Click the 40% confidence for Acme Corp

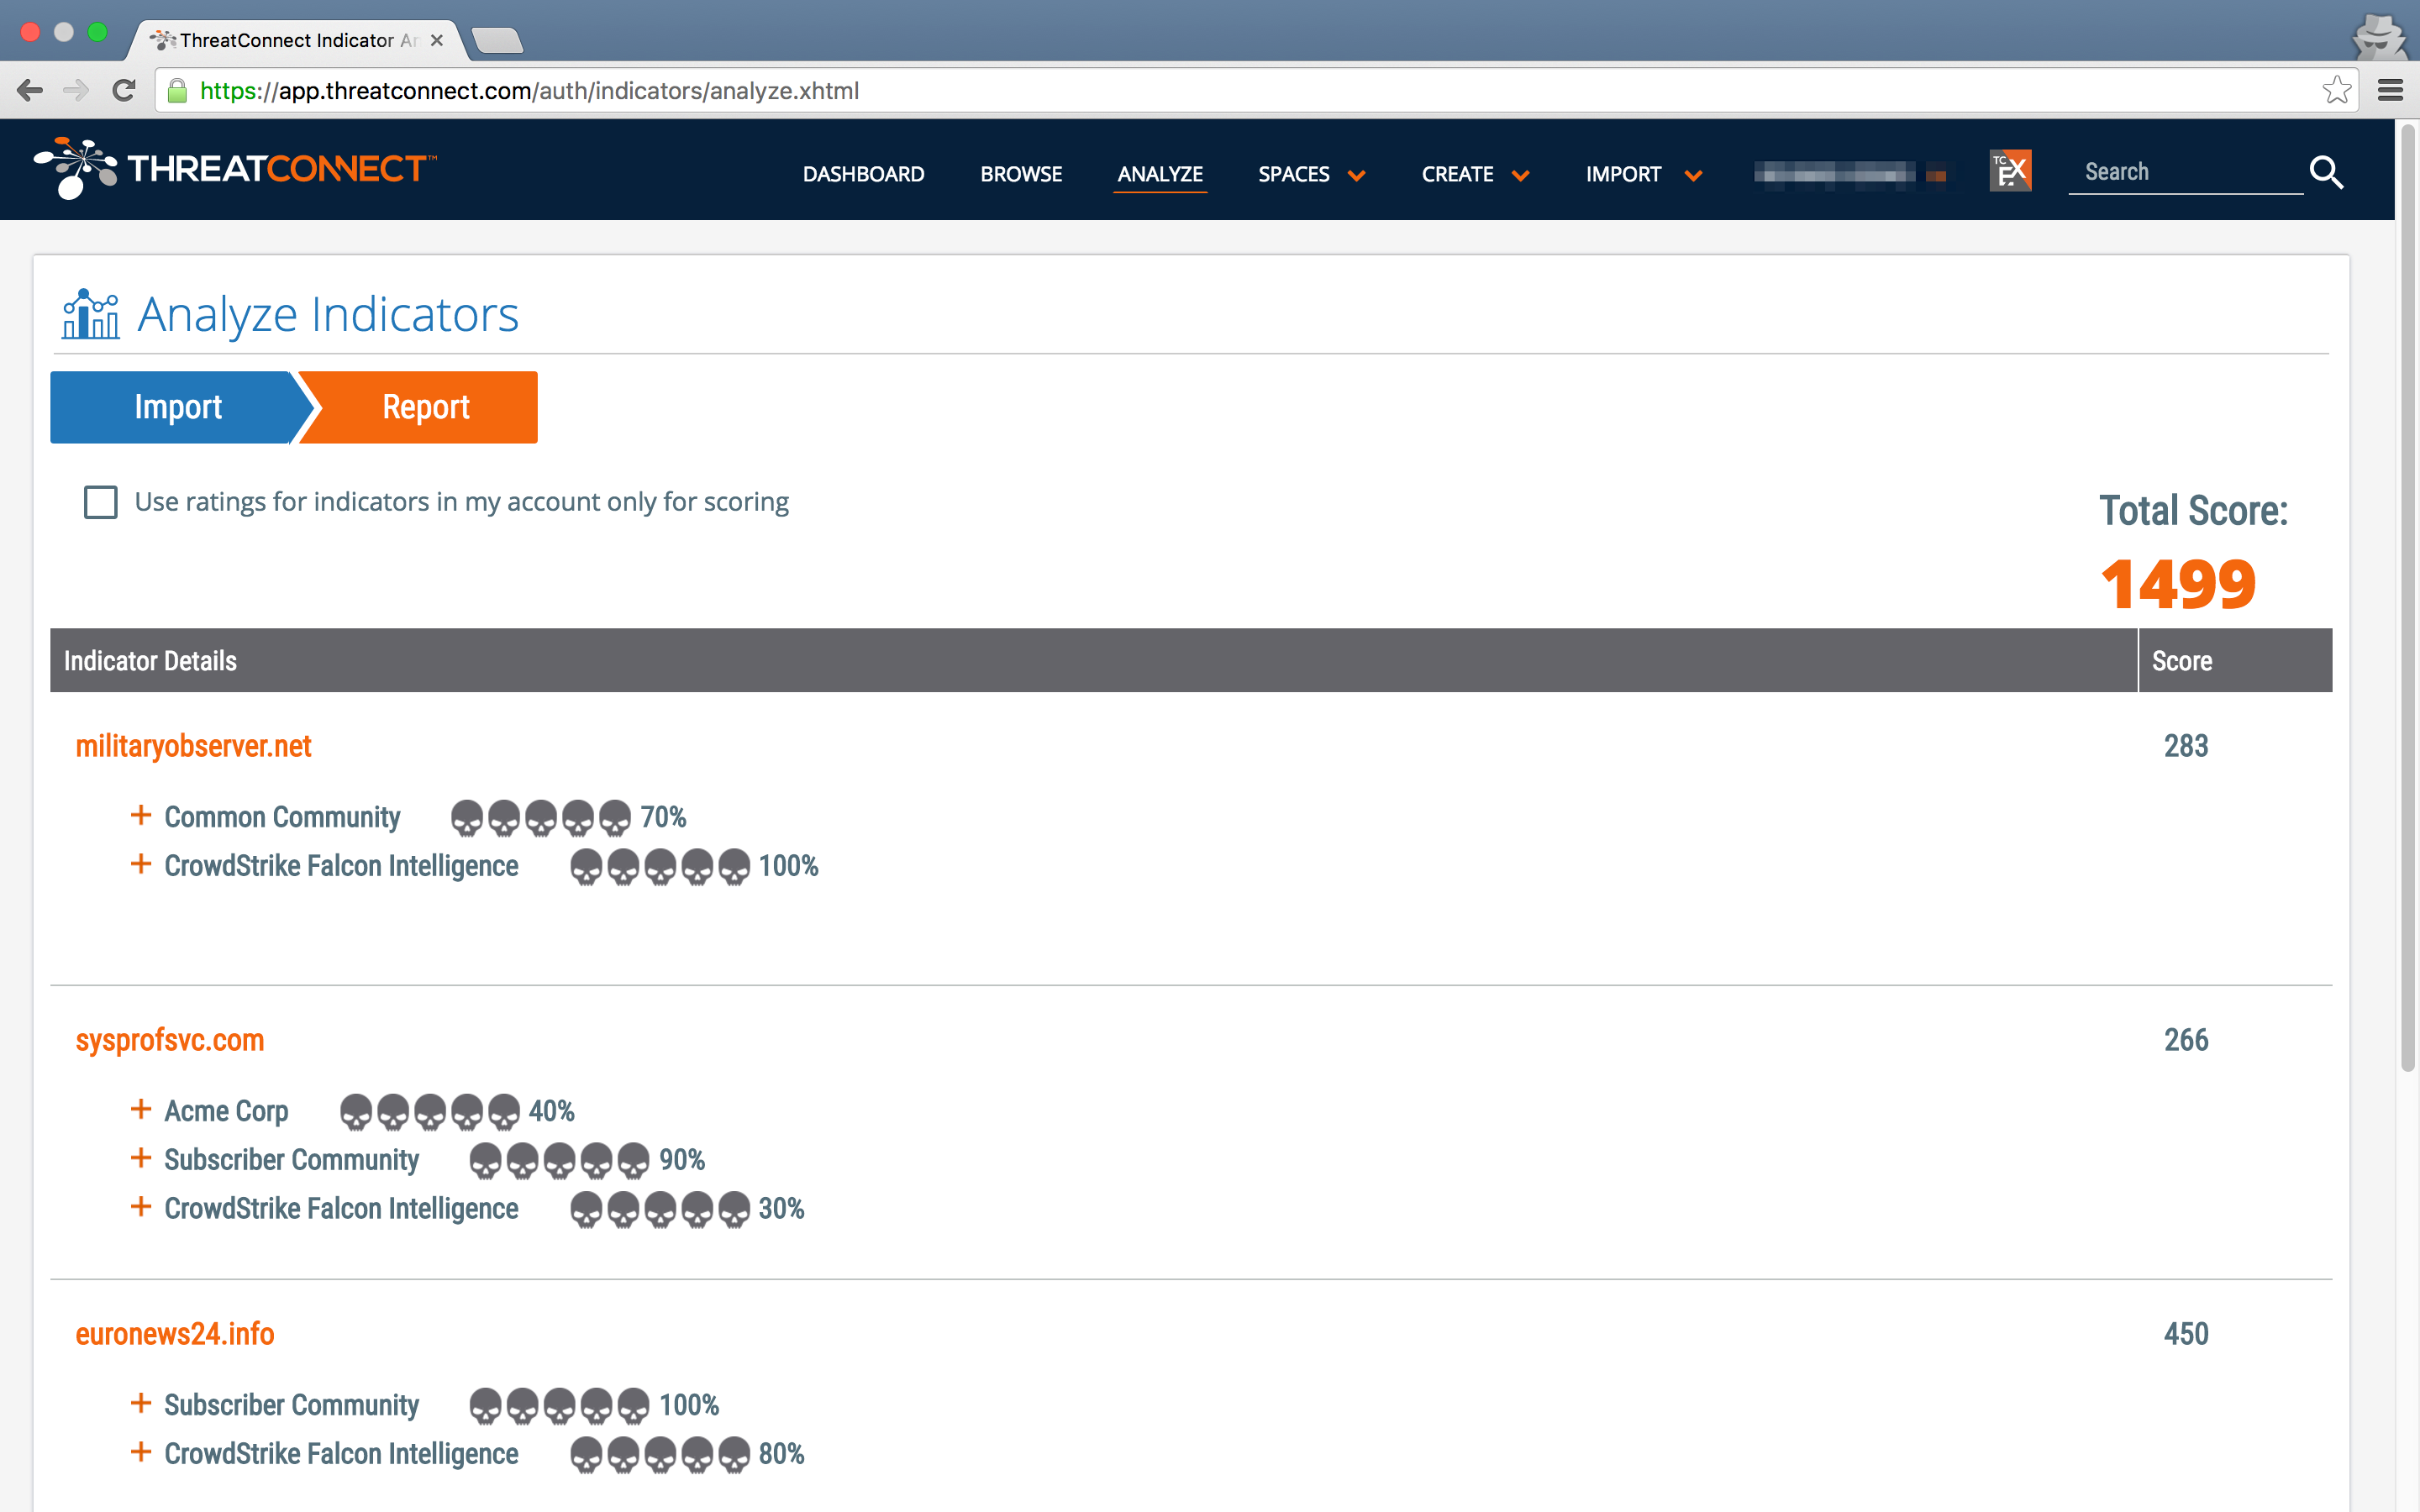coord(551,1112)
